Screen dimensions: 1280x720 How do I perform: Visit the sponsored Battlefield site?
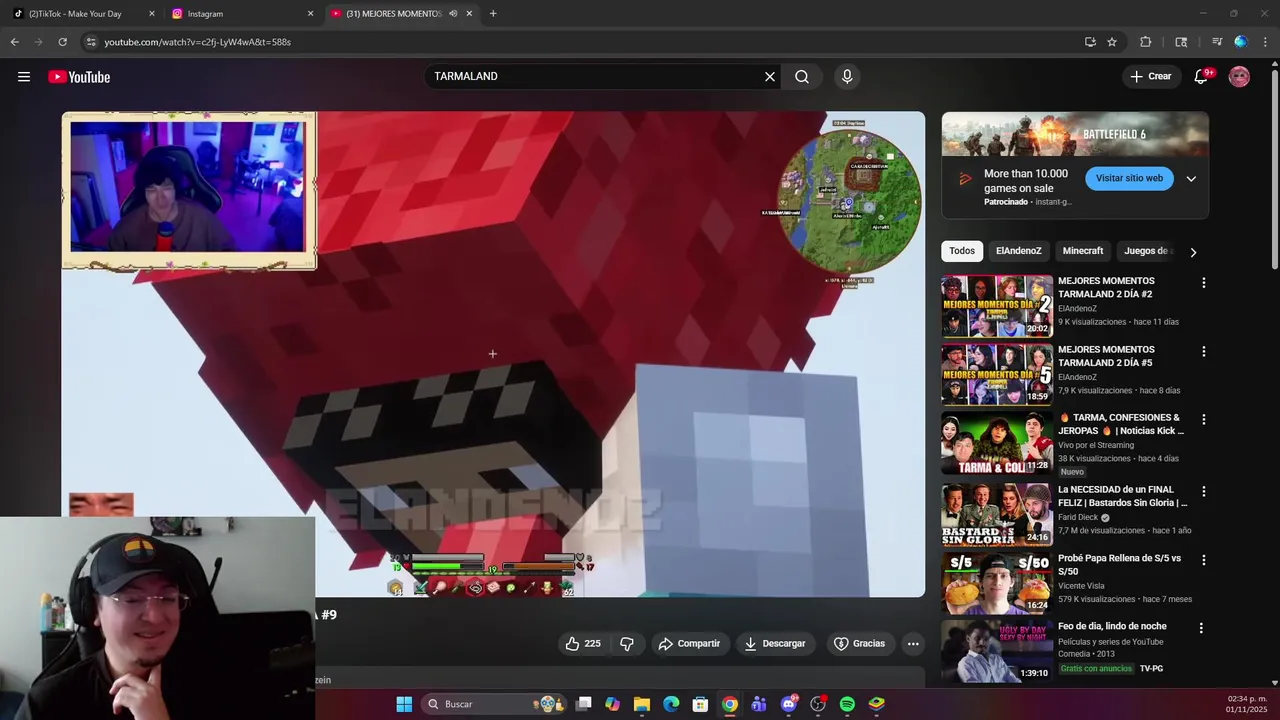point(1129,178)
